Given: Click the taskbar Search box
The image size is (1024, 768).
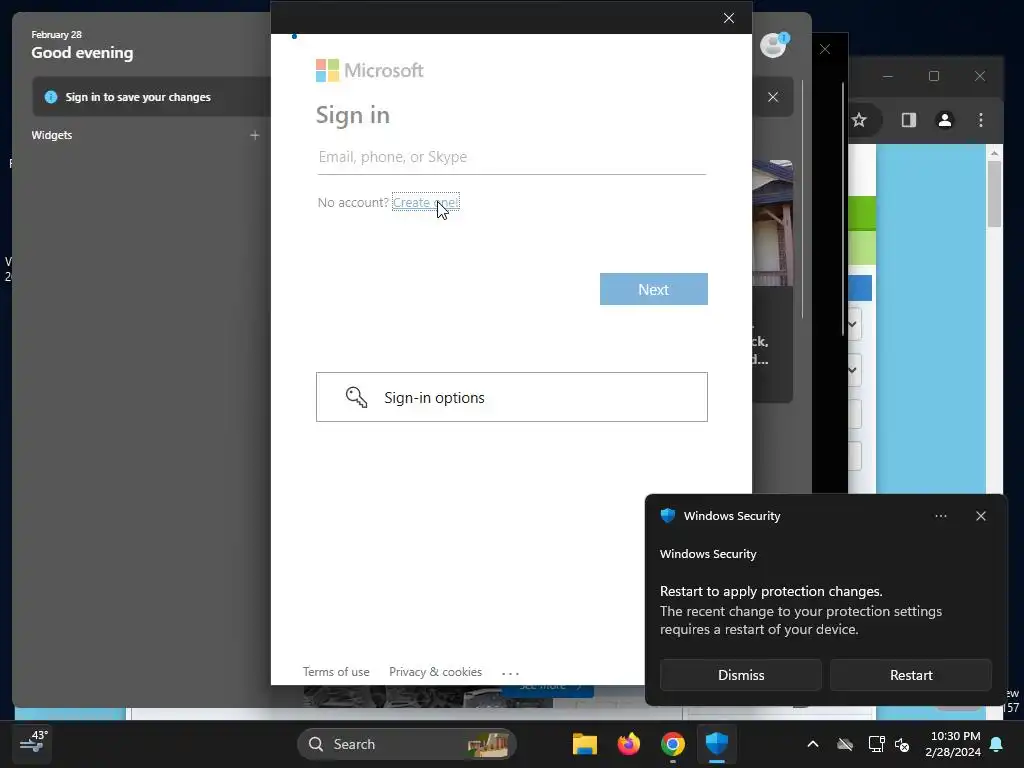Looking at the screenshot, I should pyautogui.click(x=407, y=744).
